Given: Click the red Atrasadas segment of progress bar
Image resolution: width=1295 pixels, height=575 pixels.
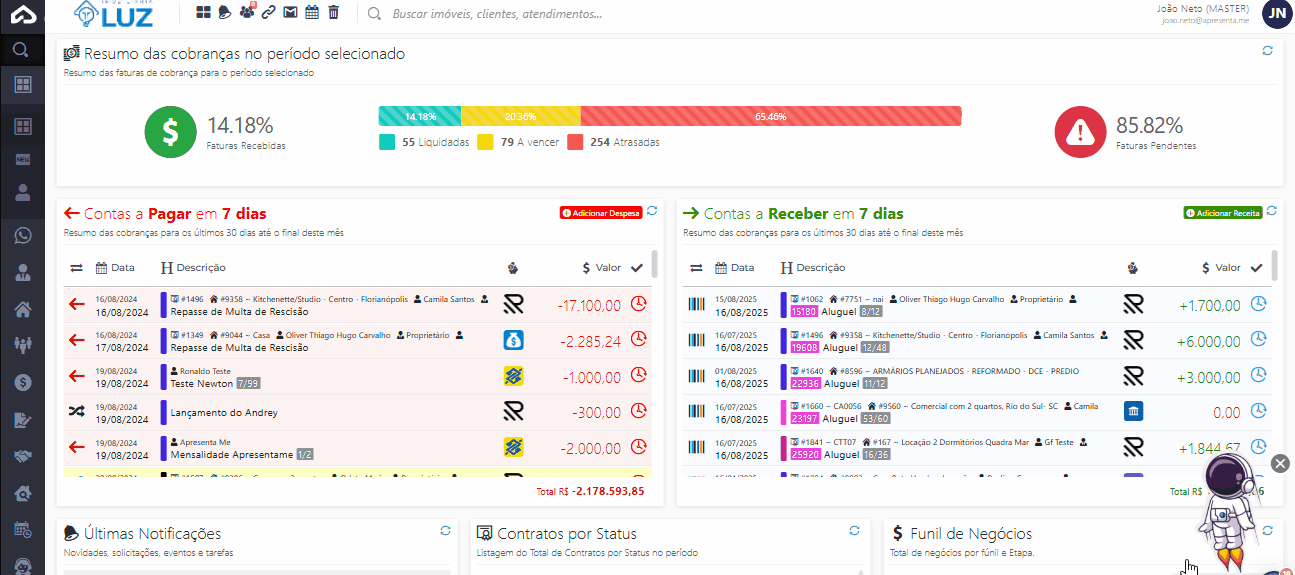Looking at the screenshot, I should (x=770, y=116).
